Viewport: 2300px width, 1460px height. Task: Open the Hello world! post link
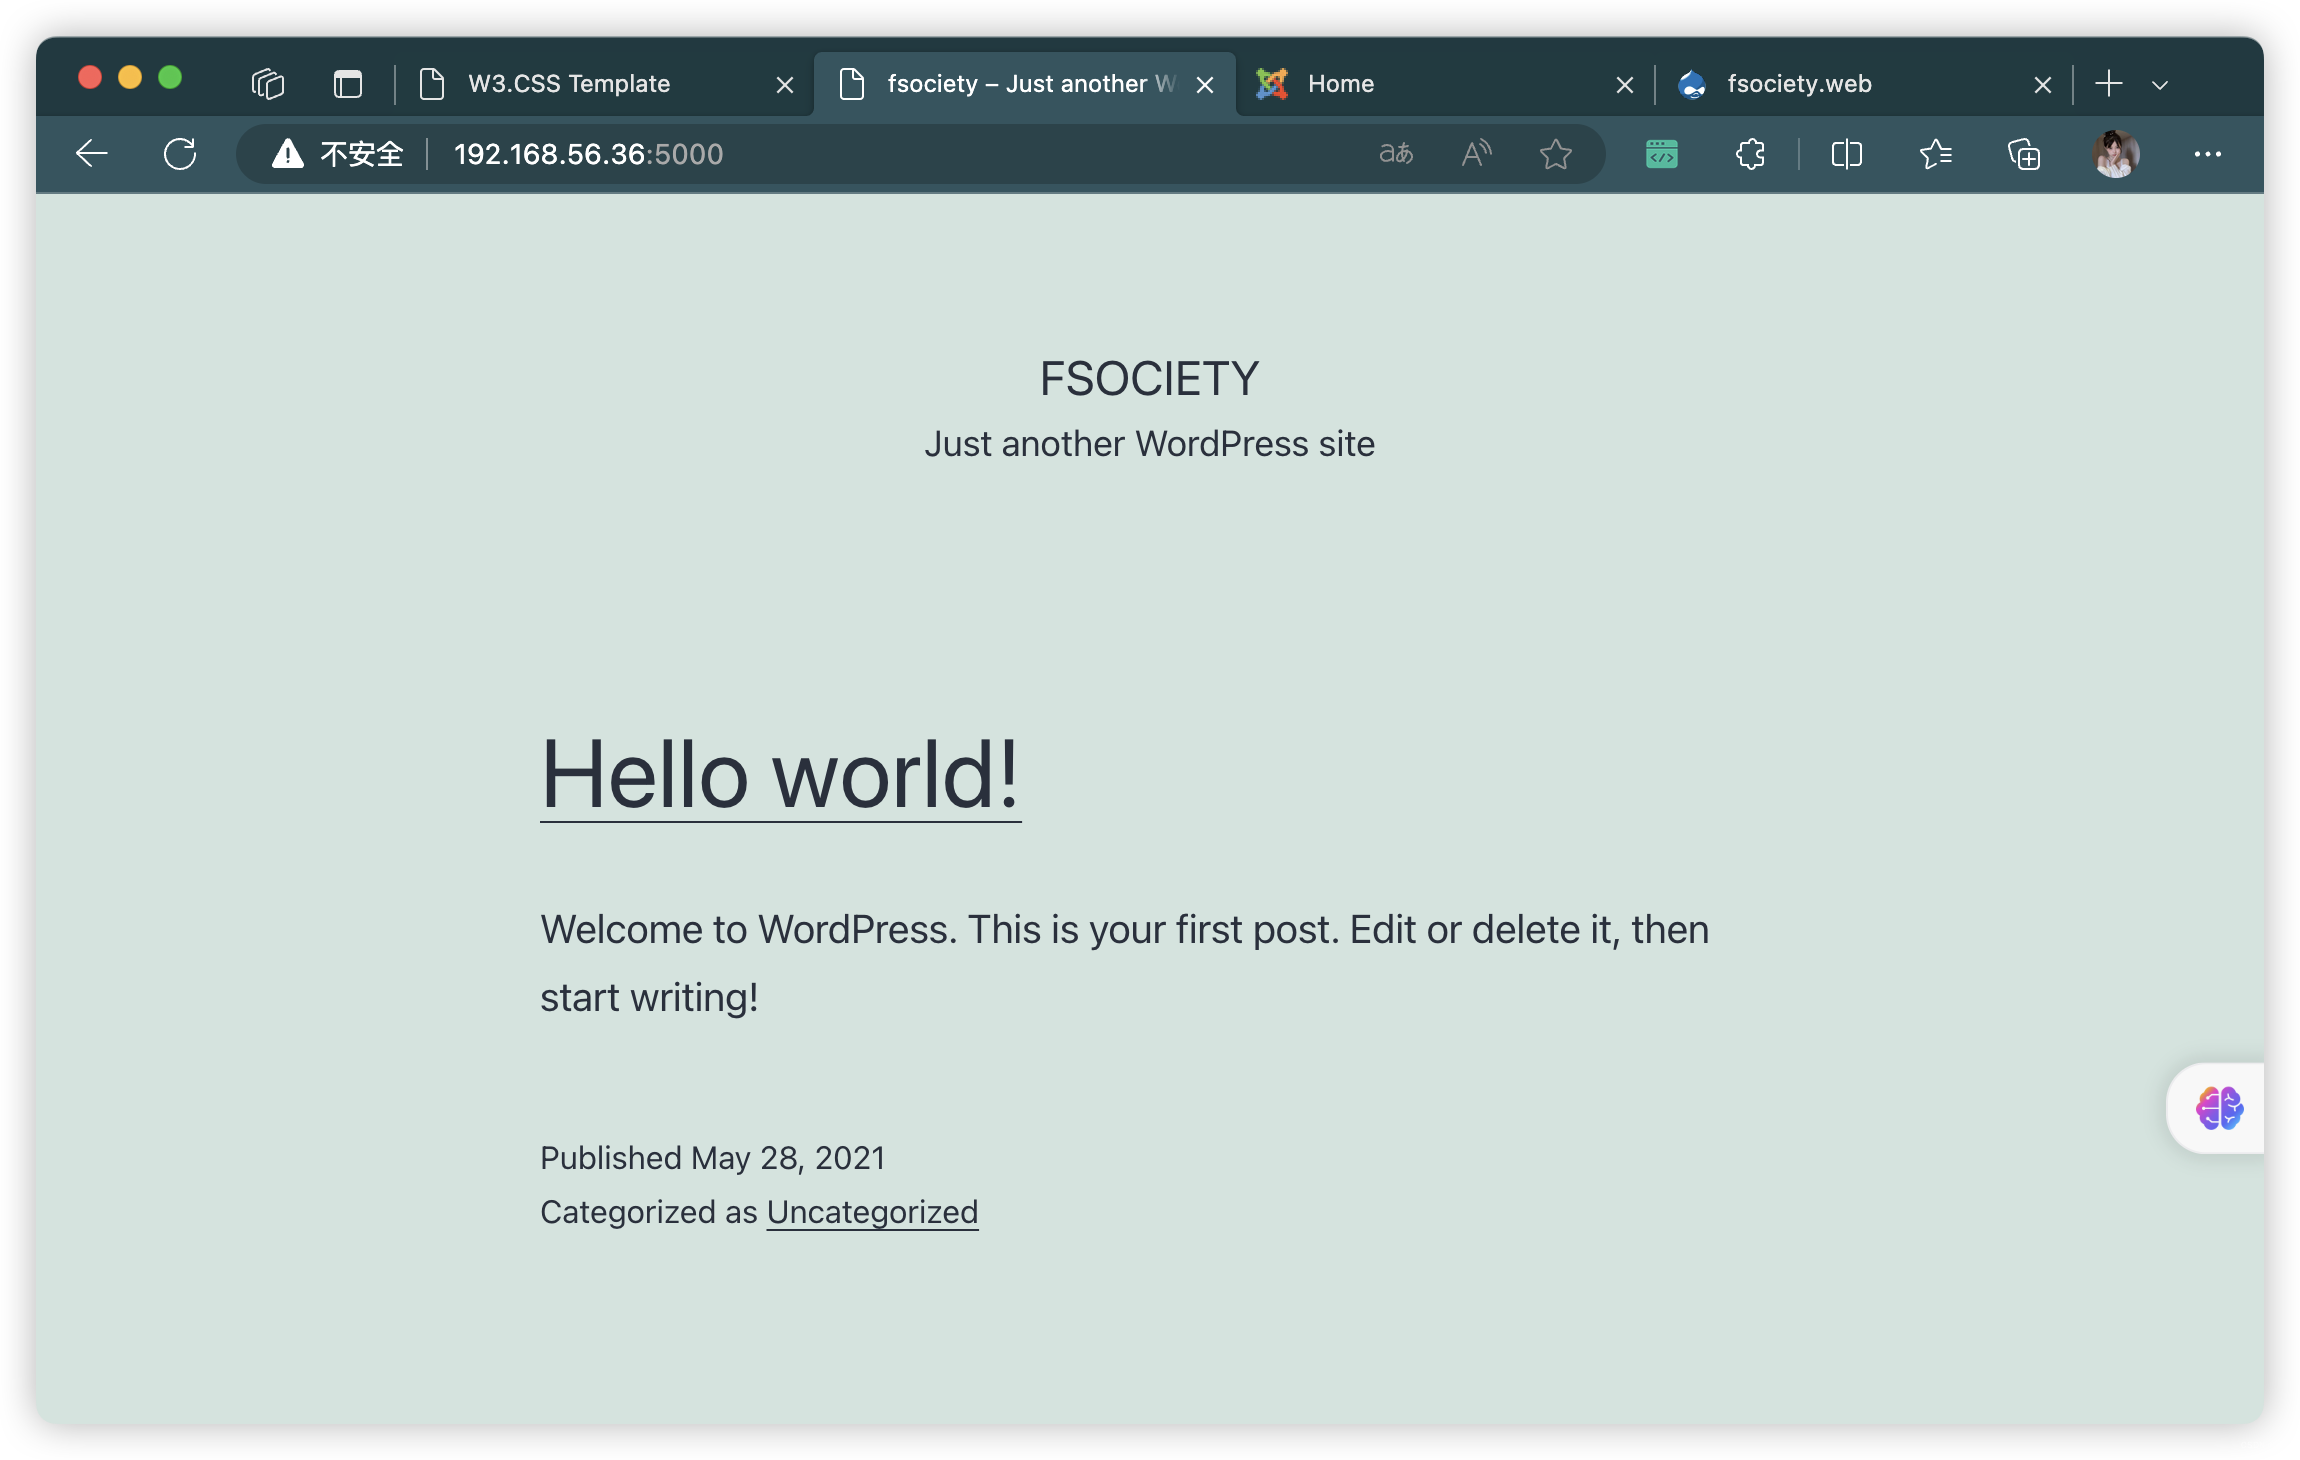coord(780,775)
